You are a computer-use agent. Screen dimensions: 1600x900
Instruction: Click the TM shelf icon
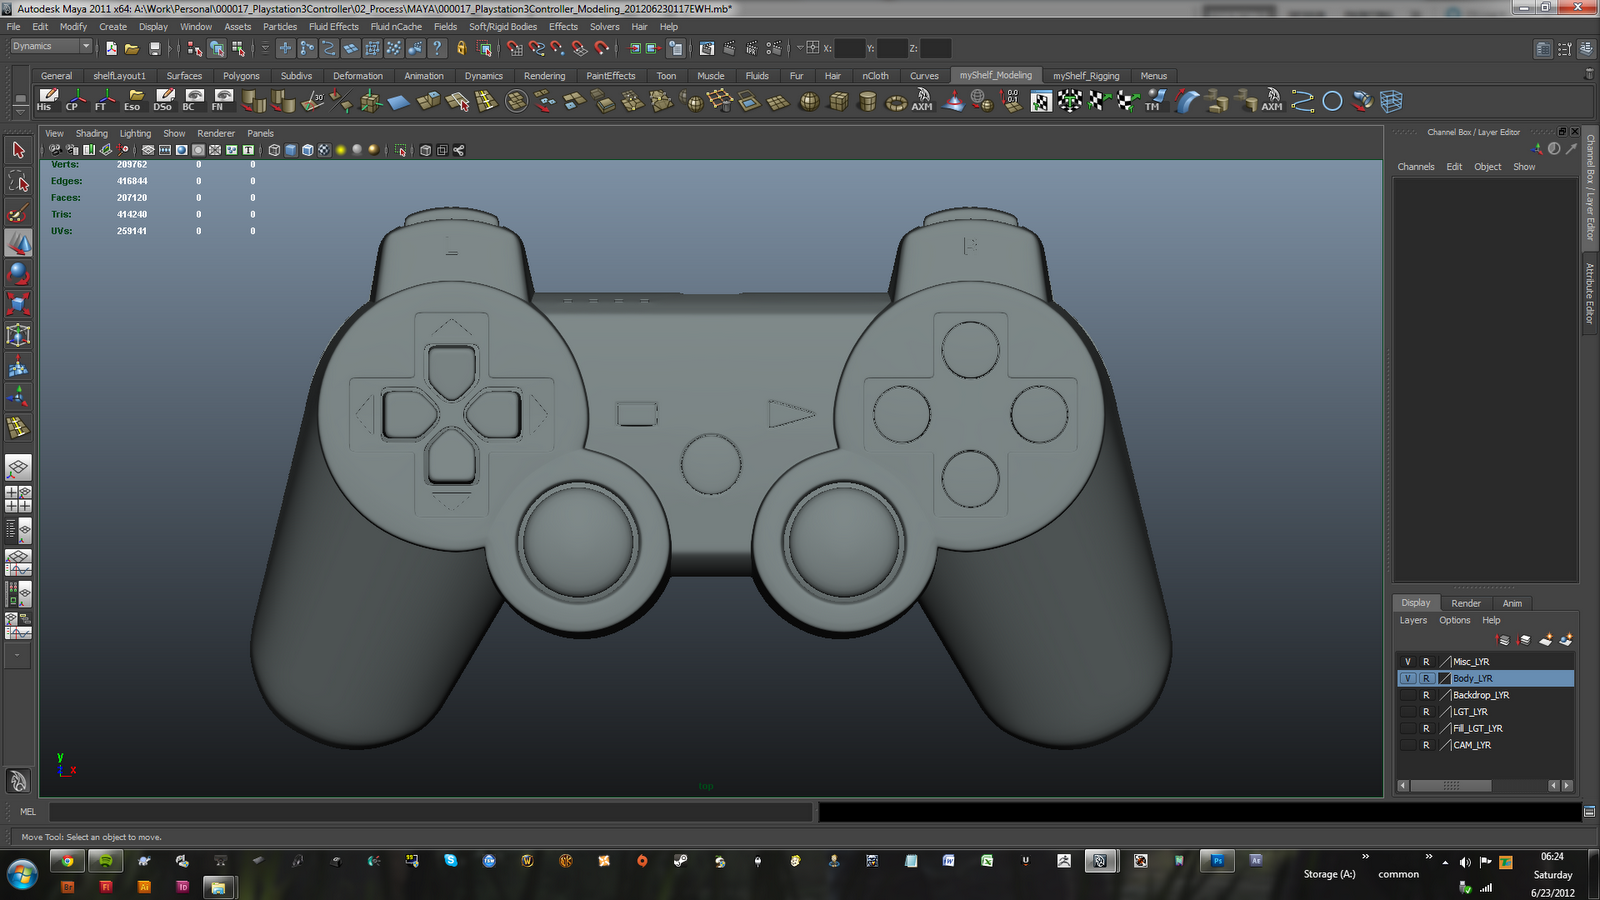click(1156, 101)
